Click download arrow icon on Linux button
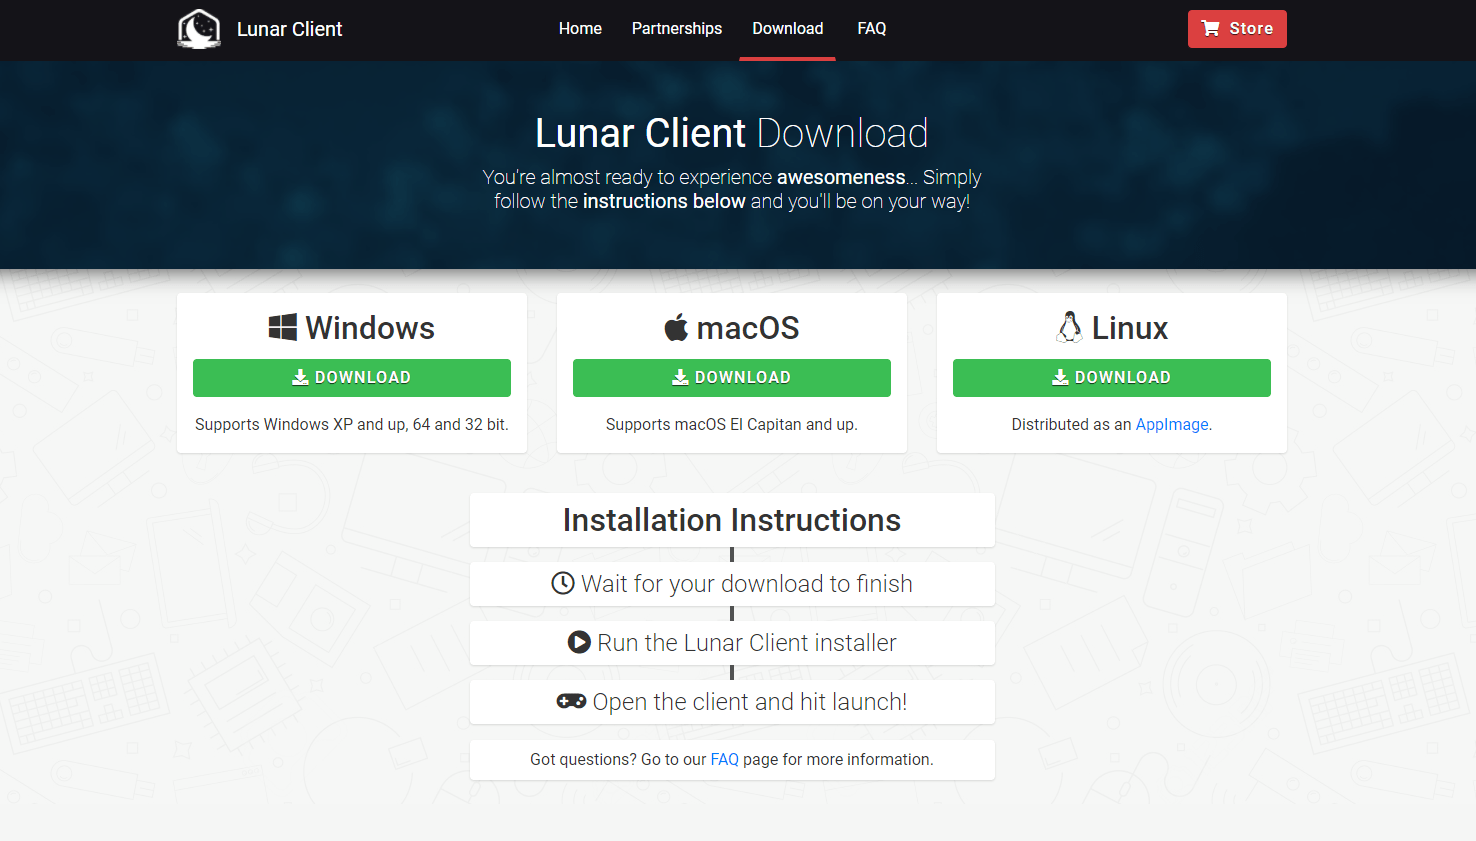Screen dimensions: 1476x841 (x=1060, y=377)
